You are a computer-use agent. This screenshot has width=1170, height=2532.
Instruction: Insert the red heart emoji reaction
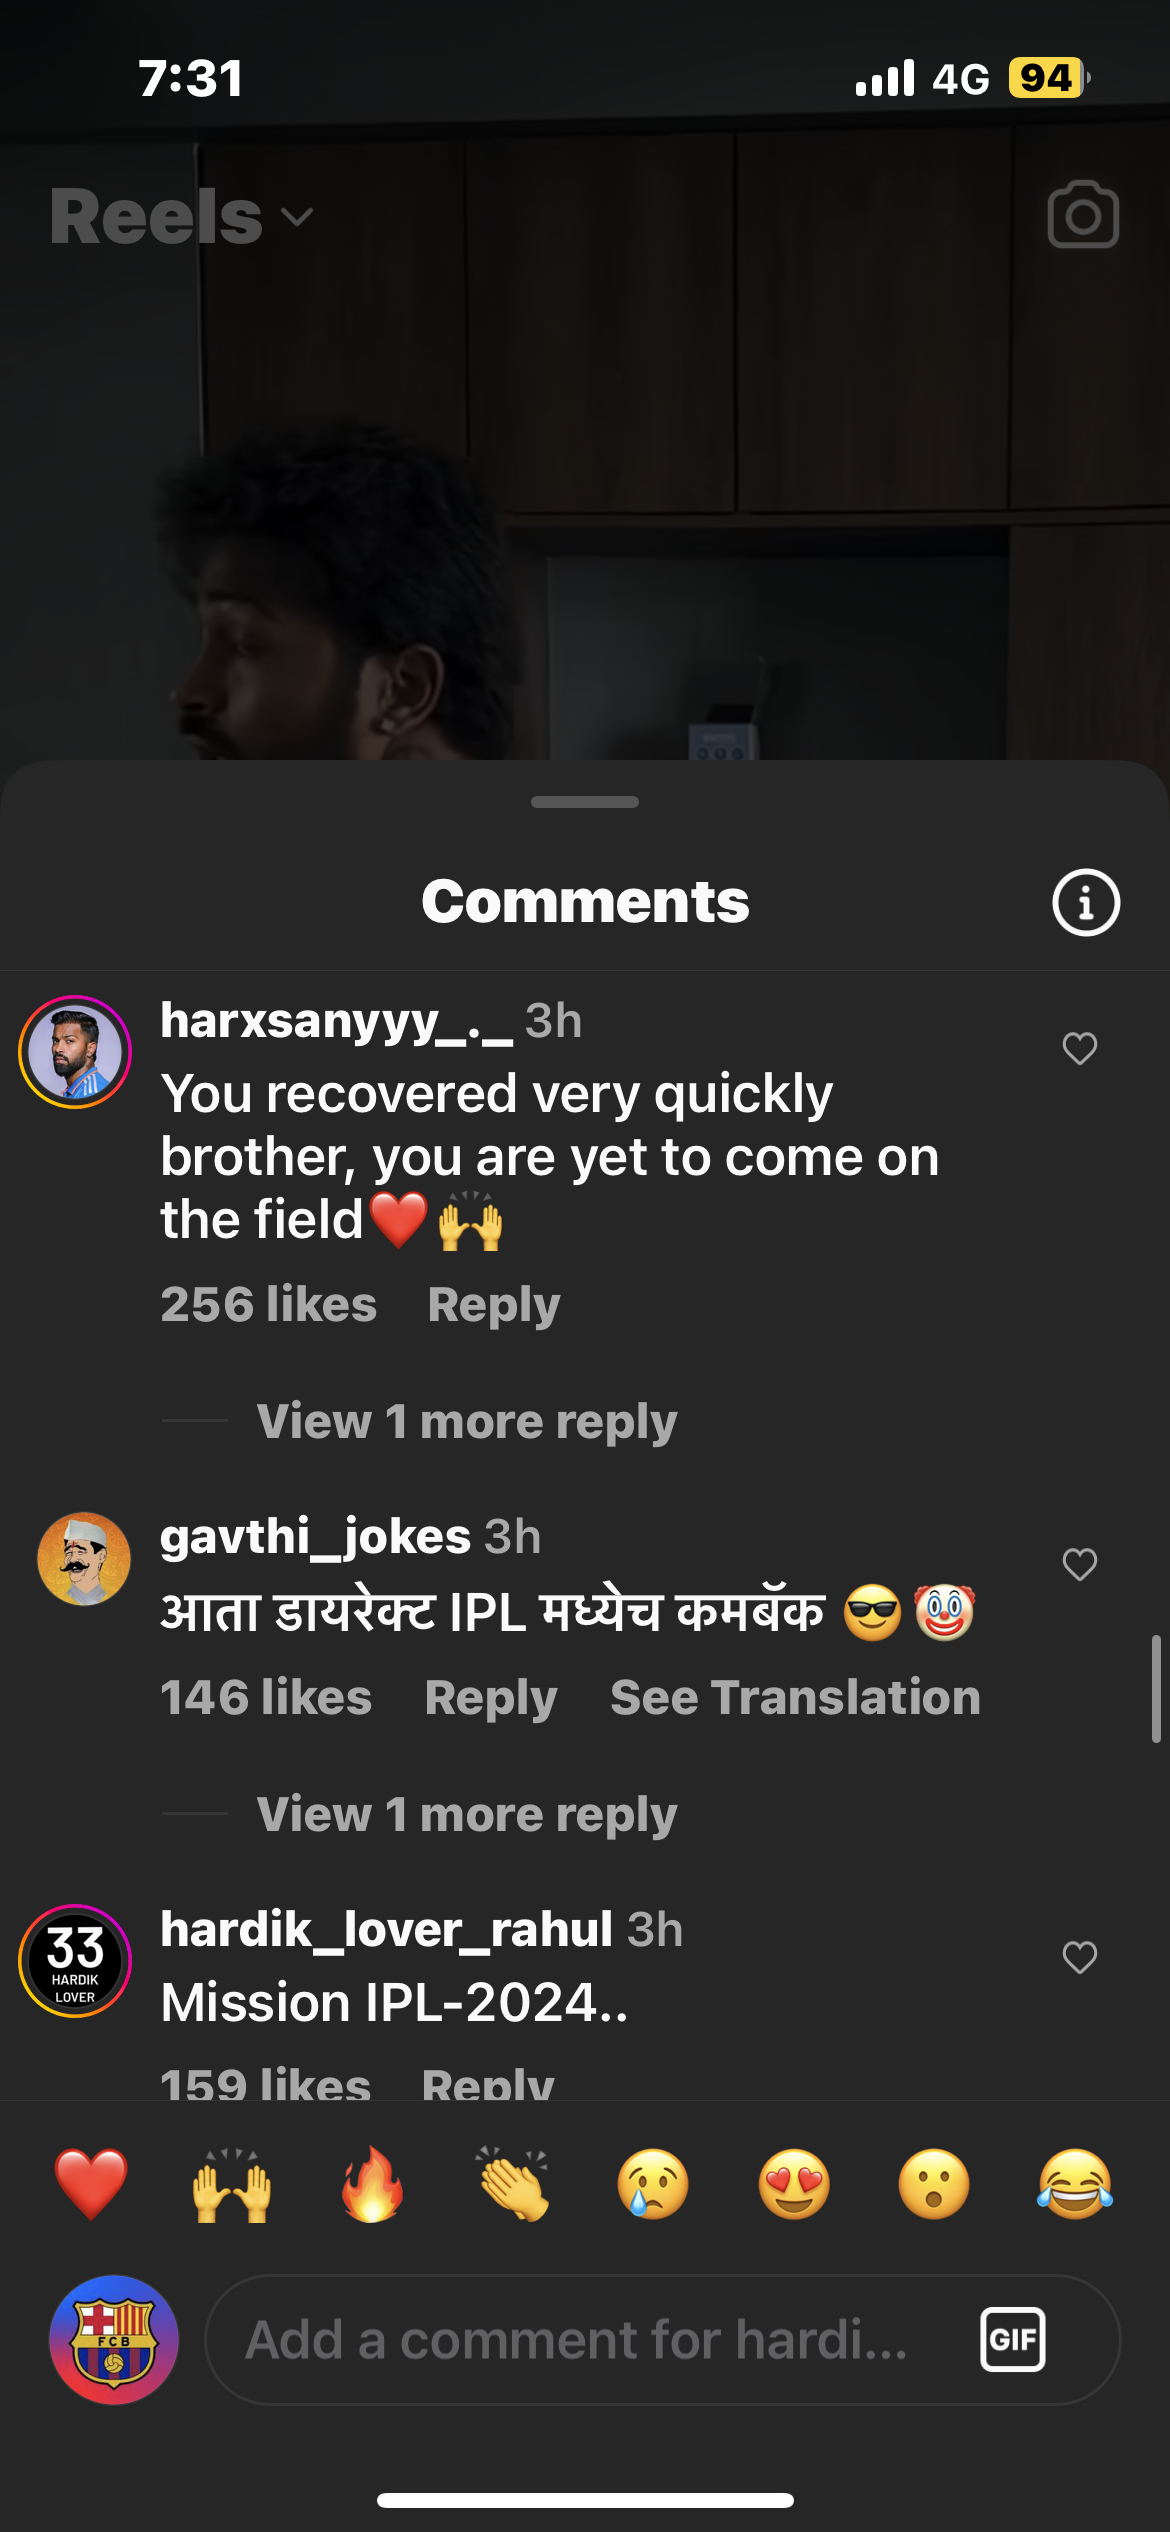(x=91, y=2185)
